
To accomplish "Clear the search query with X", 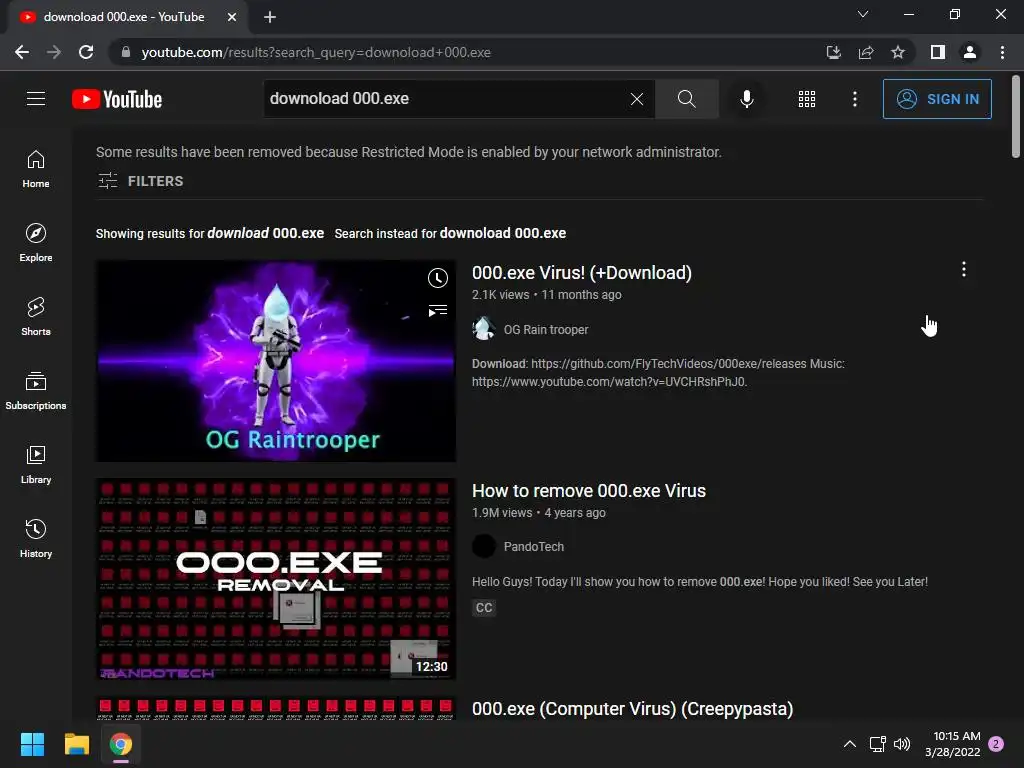I will (x=637, y=99).
